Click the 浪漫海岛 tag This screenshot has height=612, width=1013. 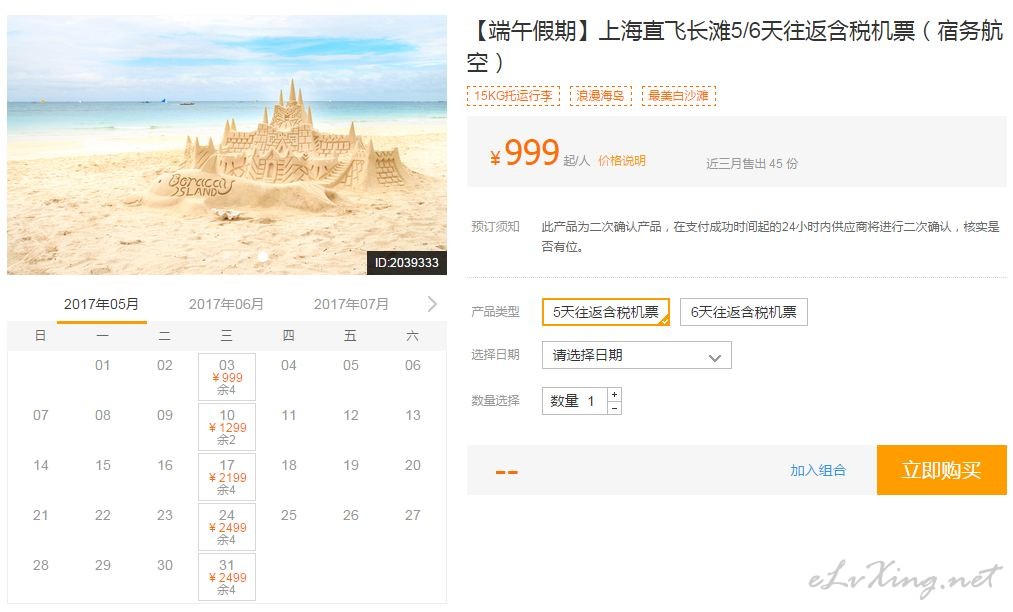pyautogui.click(x=600, y=96)
